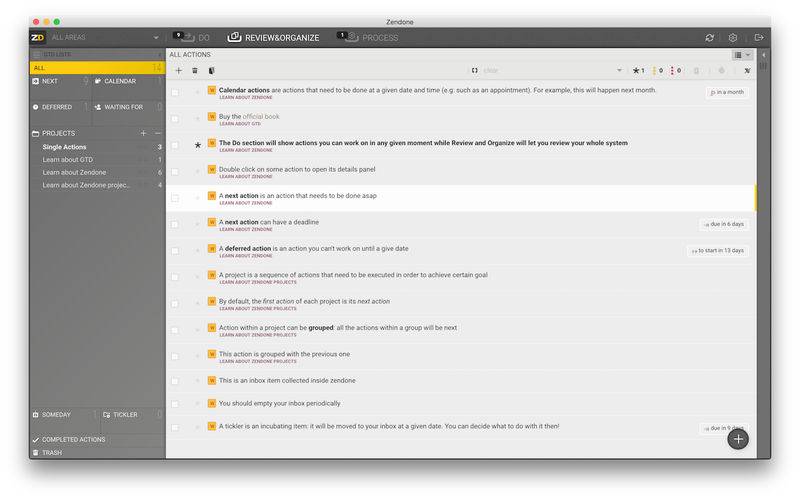Click the REVIEW&ORGANIZE tray icon
Viewport: 800px width, 500px height.
pos(234,37)
